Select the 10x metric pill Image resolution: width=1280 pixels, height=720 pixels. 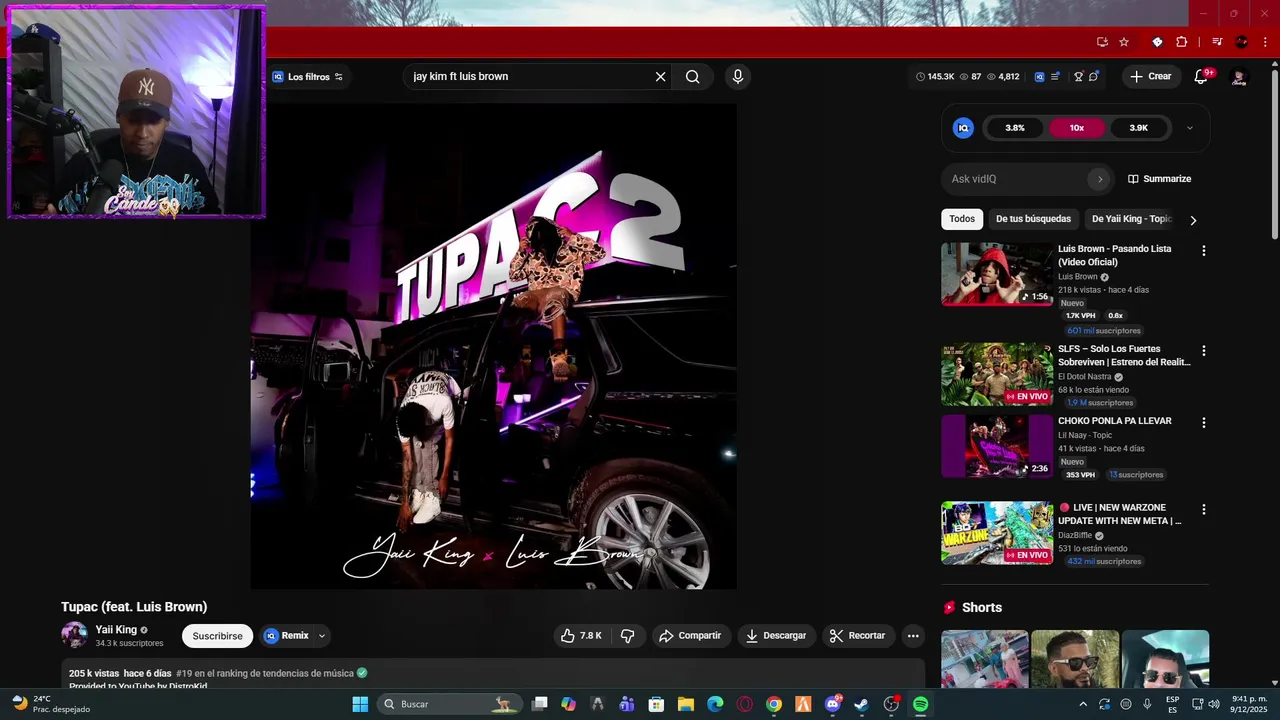1077,128
